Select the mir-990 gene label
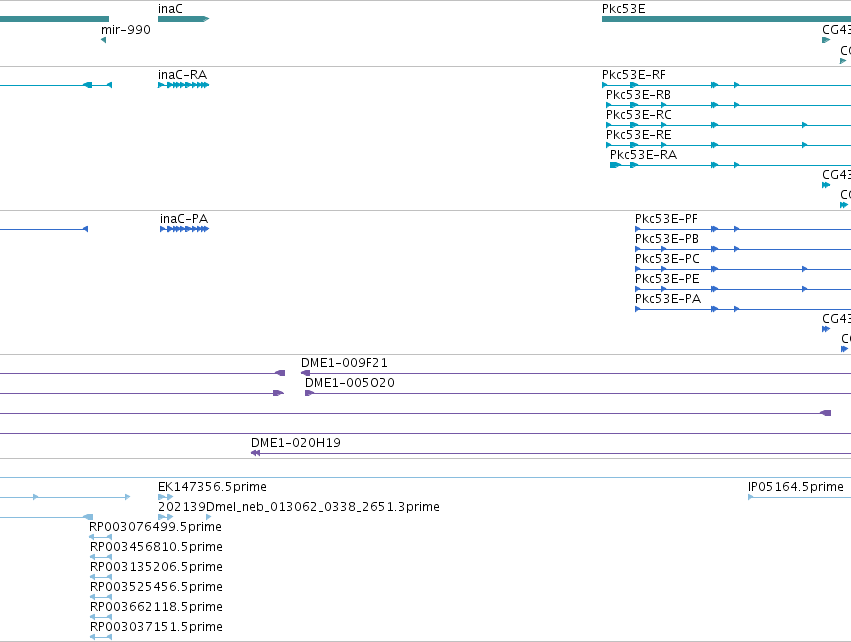The height and width of the screenshot is (642, 851). coord(125,30)
